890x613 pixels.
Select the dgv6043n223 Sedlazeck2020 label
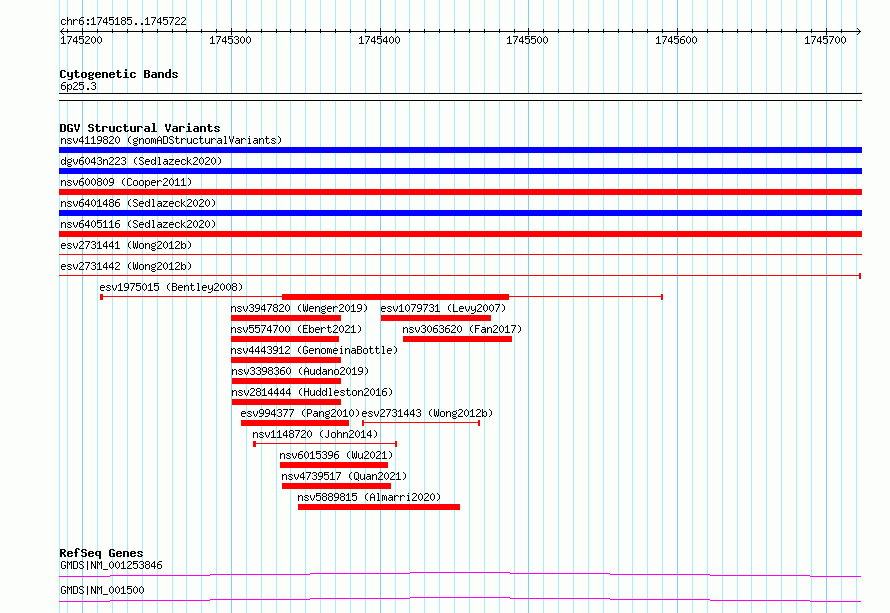(141, 161)
